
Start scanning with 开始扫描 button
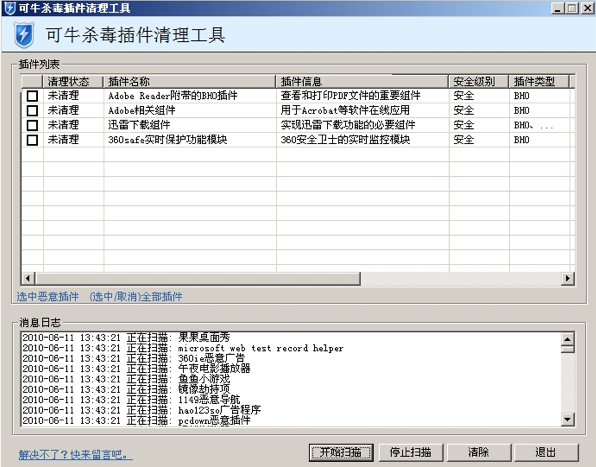(x=341, y=453)
